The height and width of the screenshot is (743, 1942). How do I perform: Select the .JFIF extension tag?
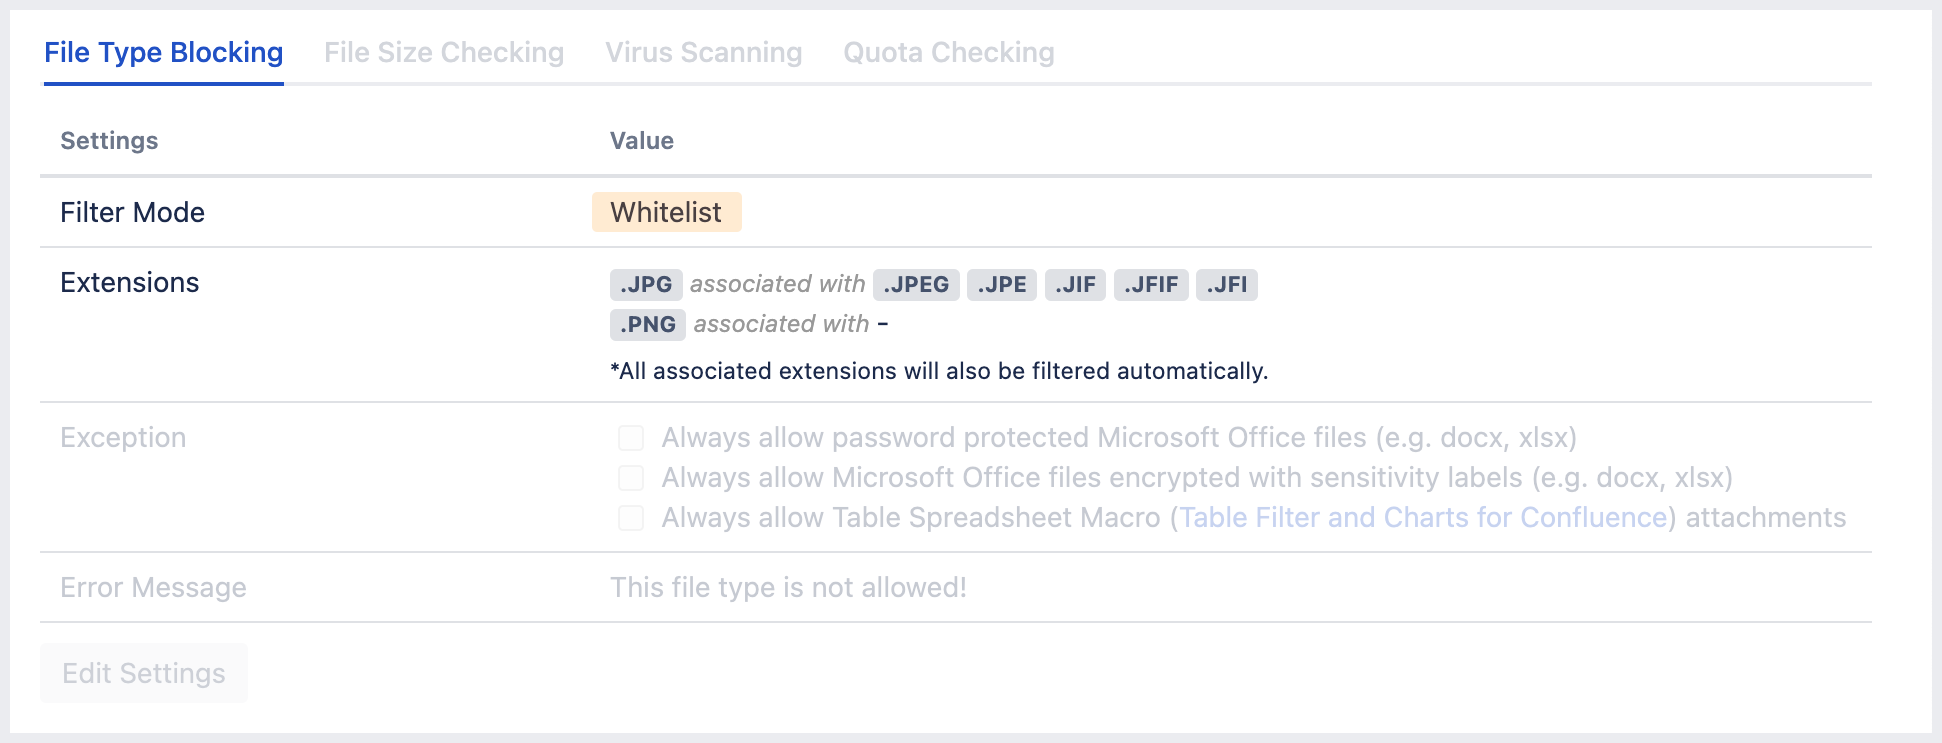(x=1151, y=284)
